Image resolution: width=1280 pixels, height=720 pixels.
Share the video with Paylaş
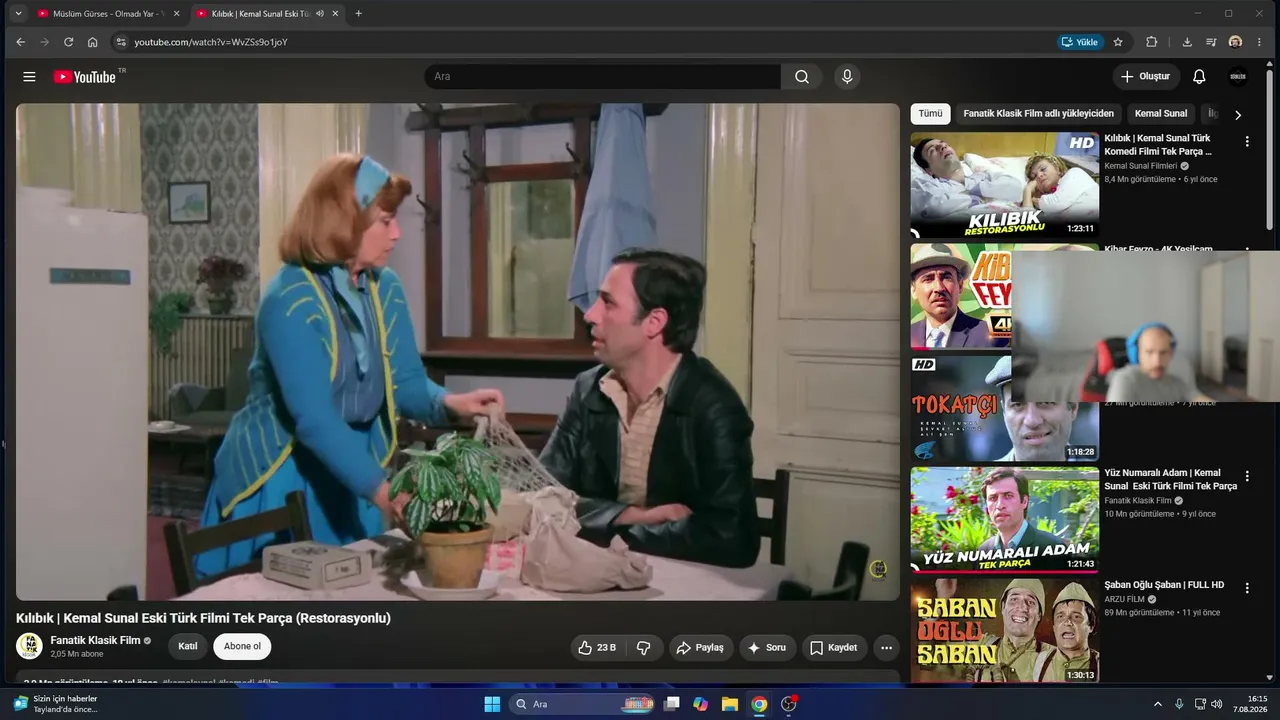[x=700, y=648]
